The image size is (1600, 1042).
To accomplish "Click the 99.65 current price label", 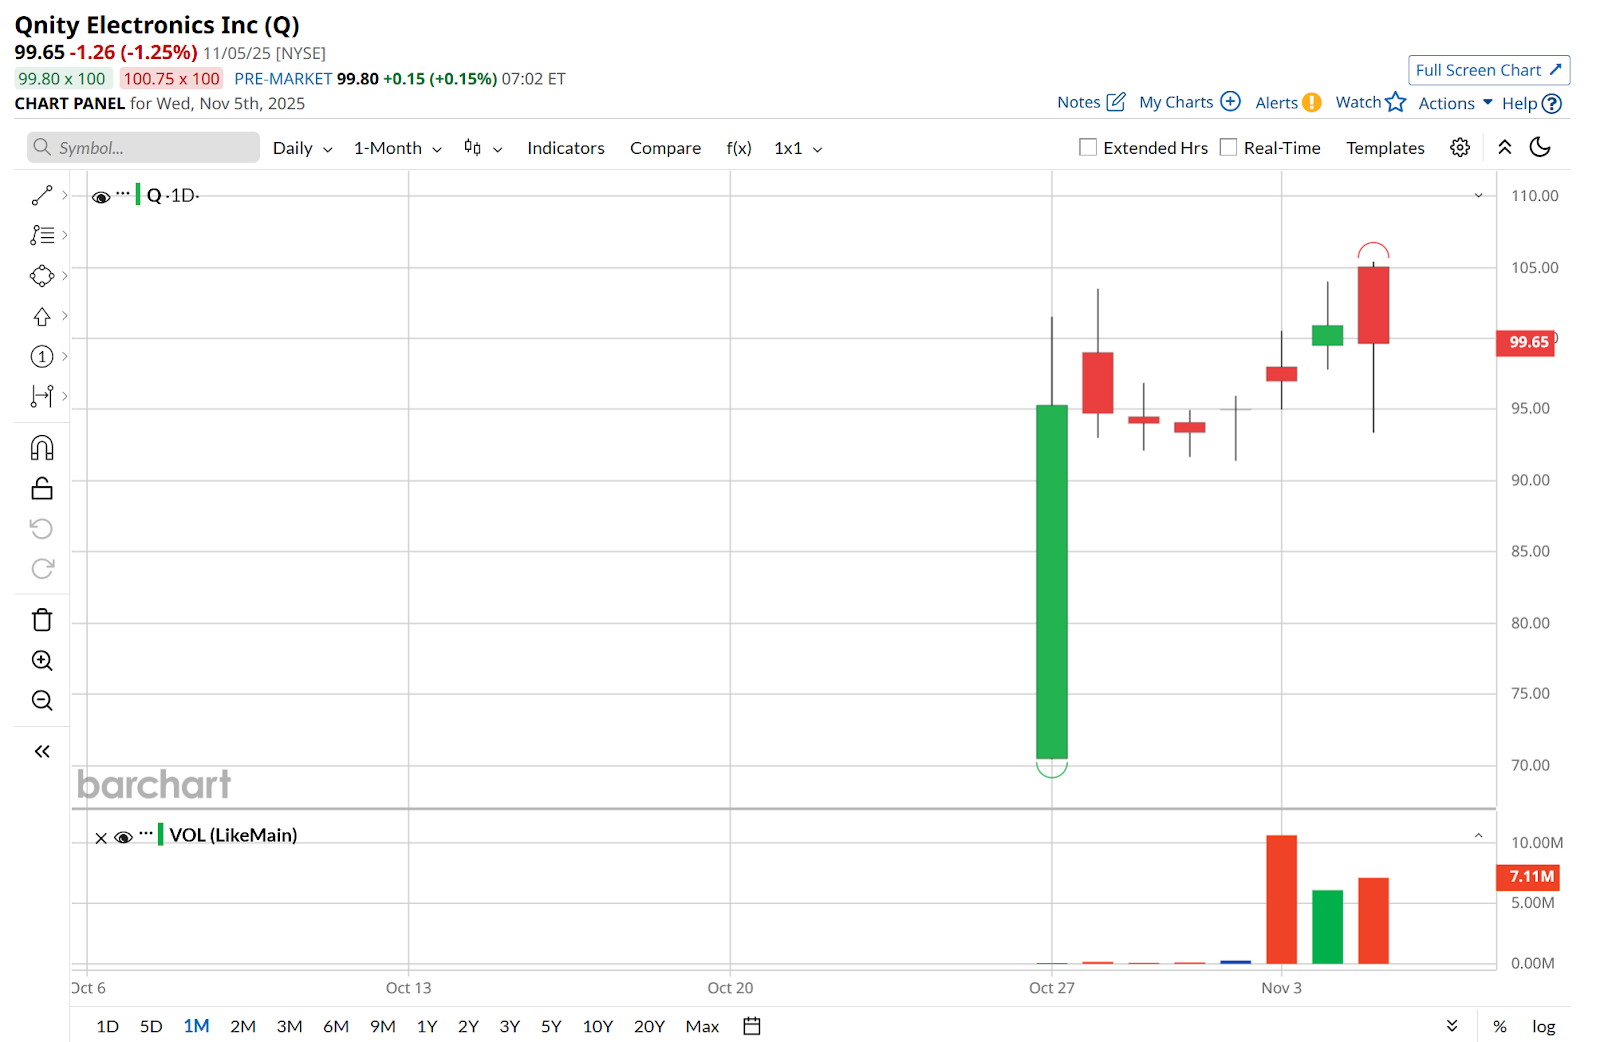I will [x=1526, y=342].
